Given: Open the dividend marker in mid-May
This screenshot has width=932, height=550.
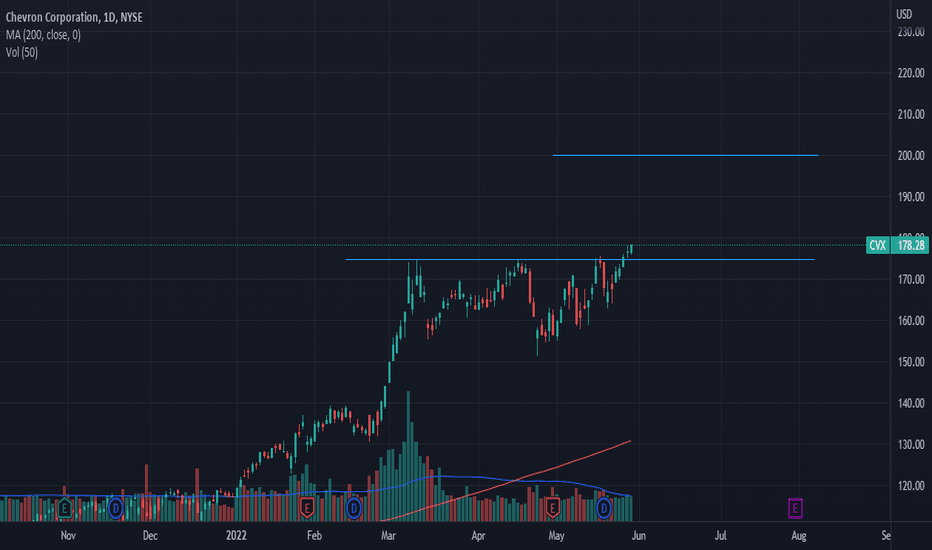Looking at the screenshot, I should [604, 508].
